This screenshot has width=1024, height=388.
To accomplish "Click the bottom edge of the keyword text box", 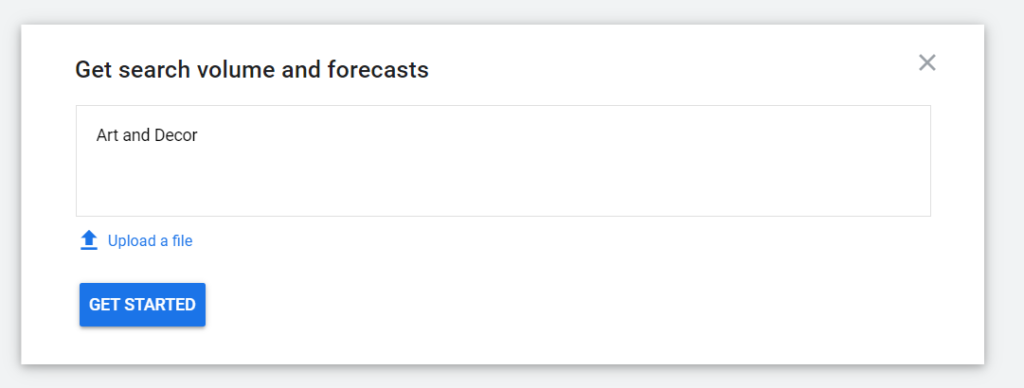I will pos(503,216).
